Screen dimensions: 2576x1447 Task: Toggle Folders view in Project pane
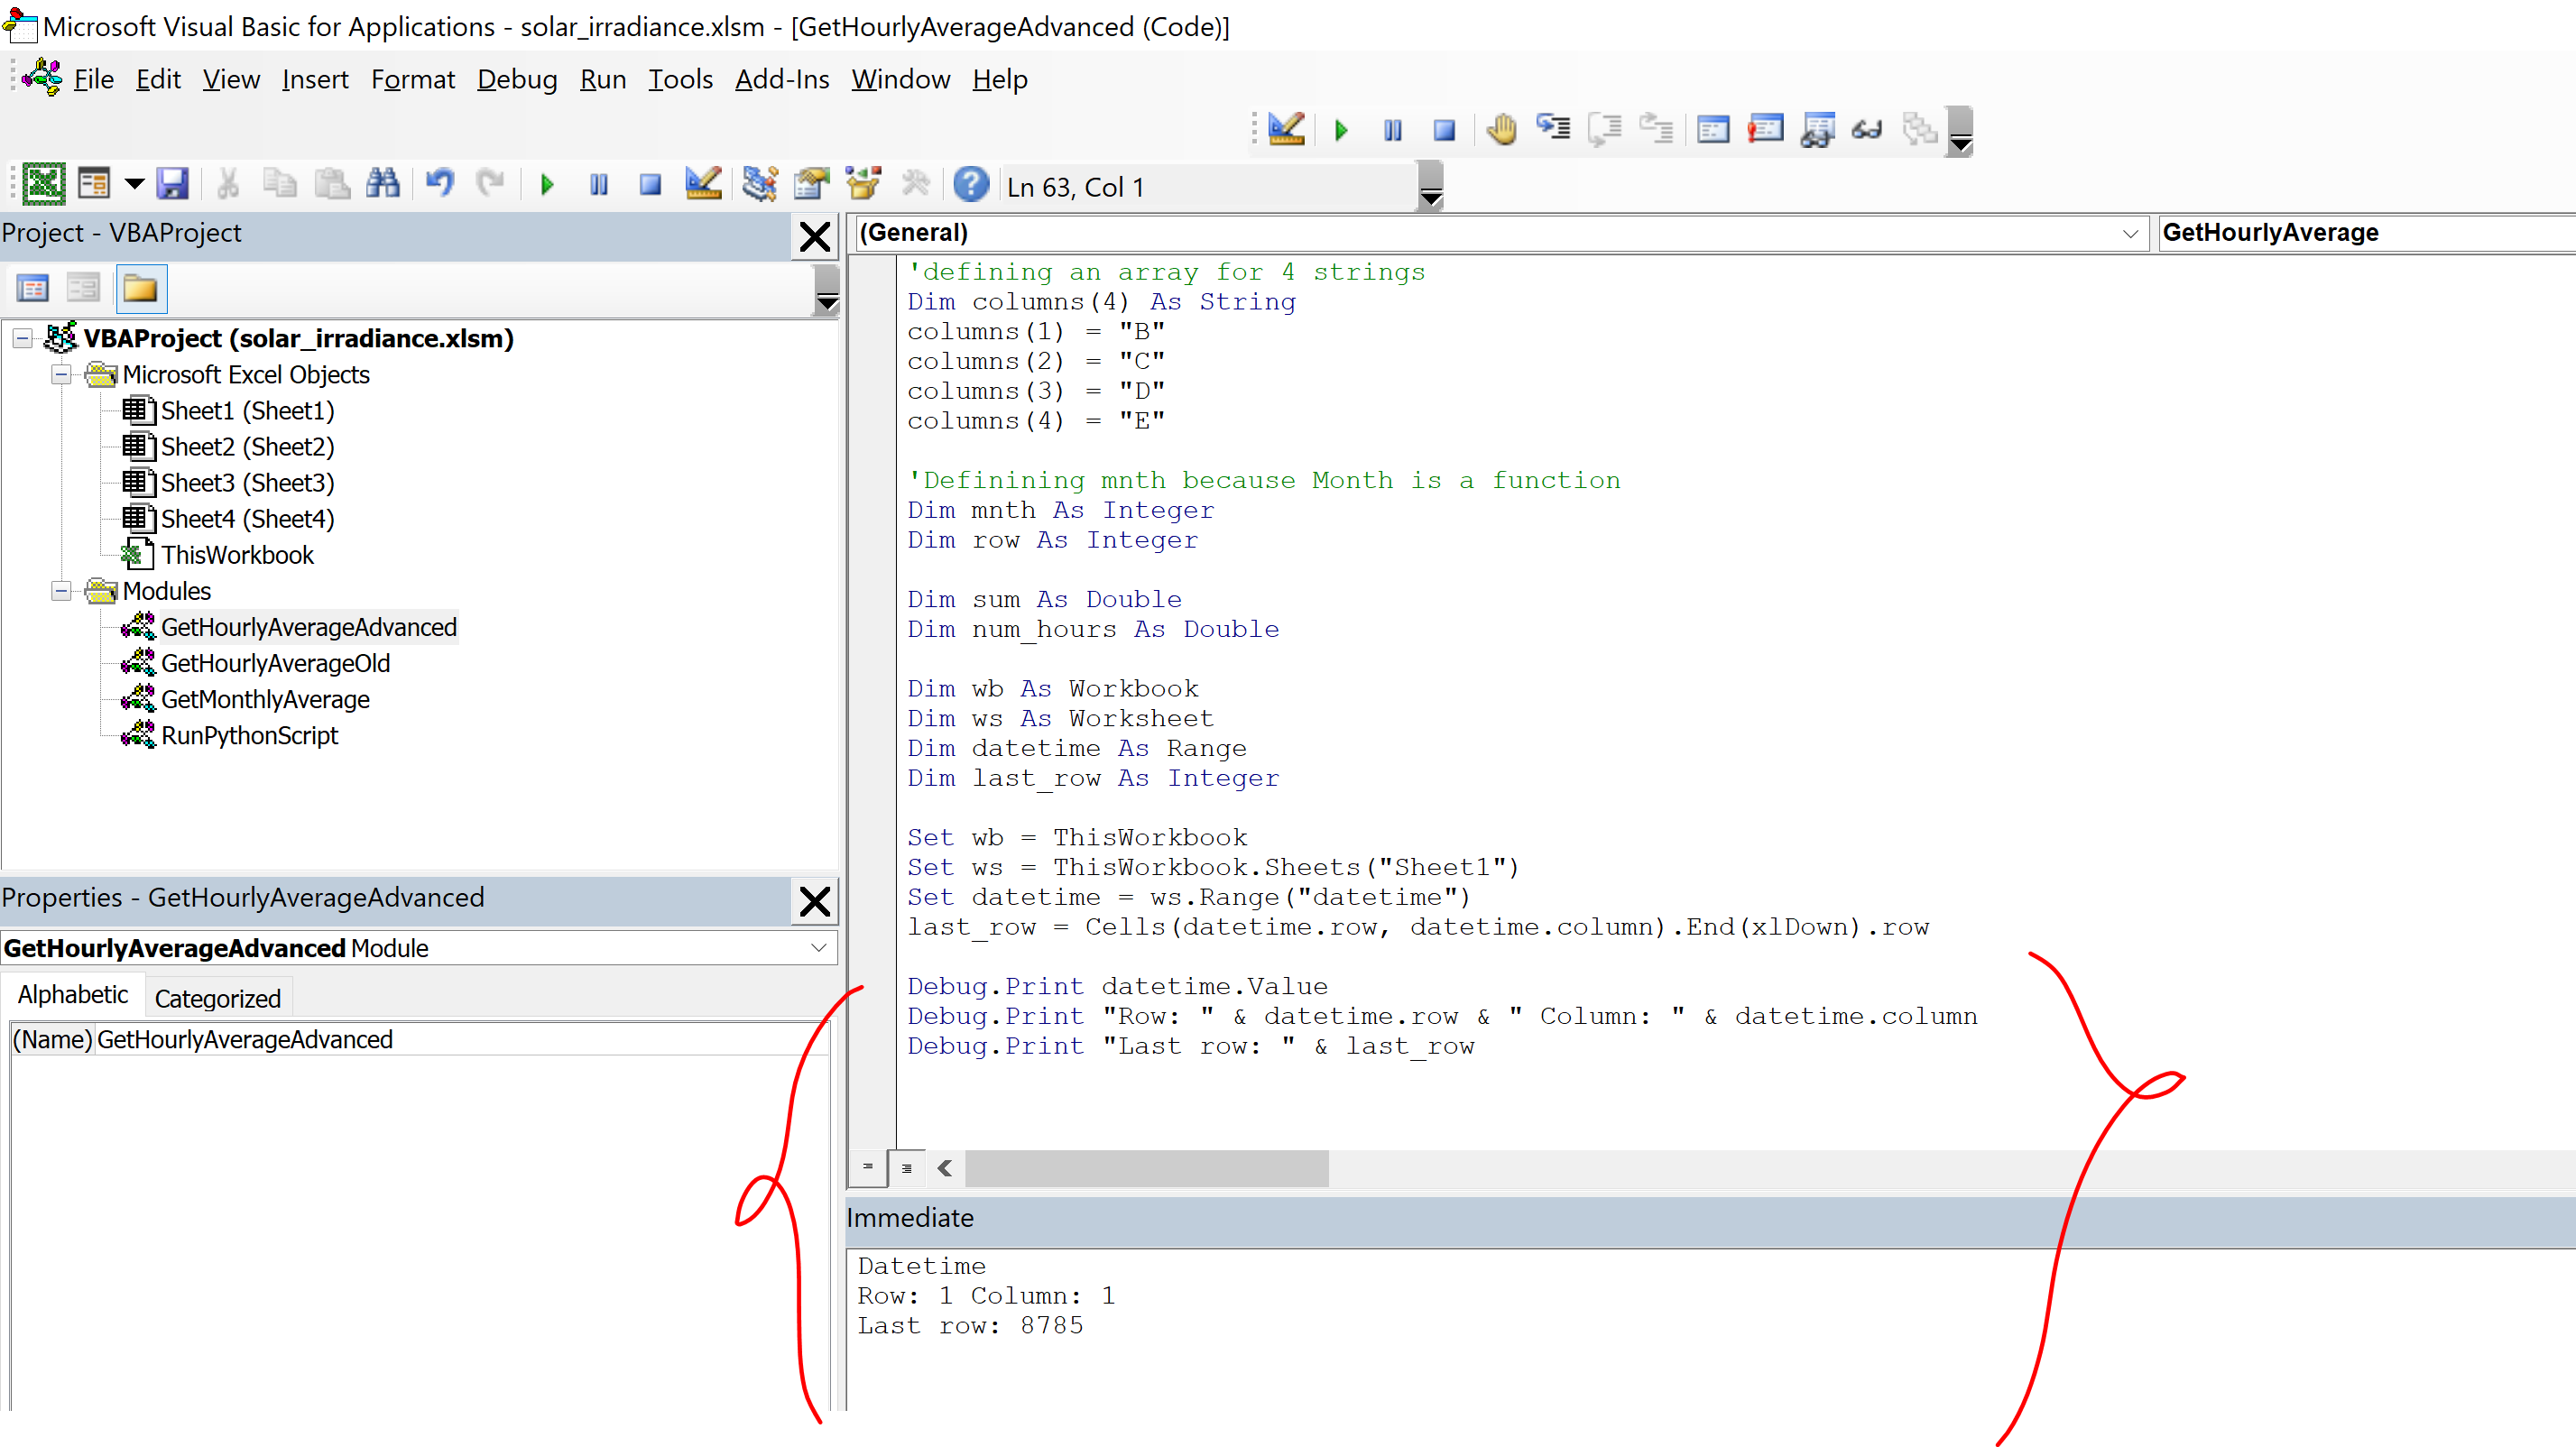click(141, 289)
